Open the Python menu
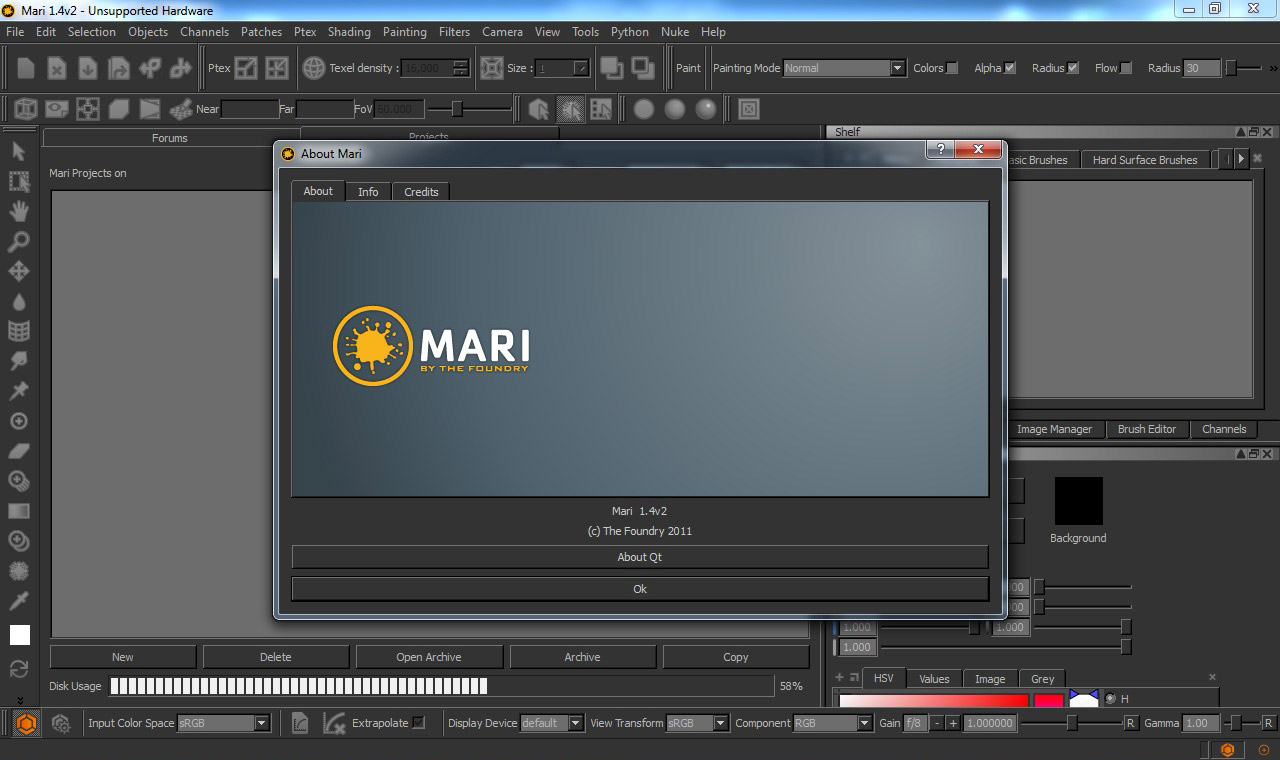 point(630,31)
